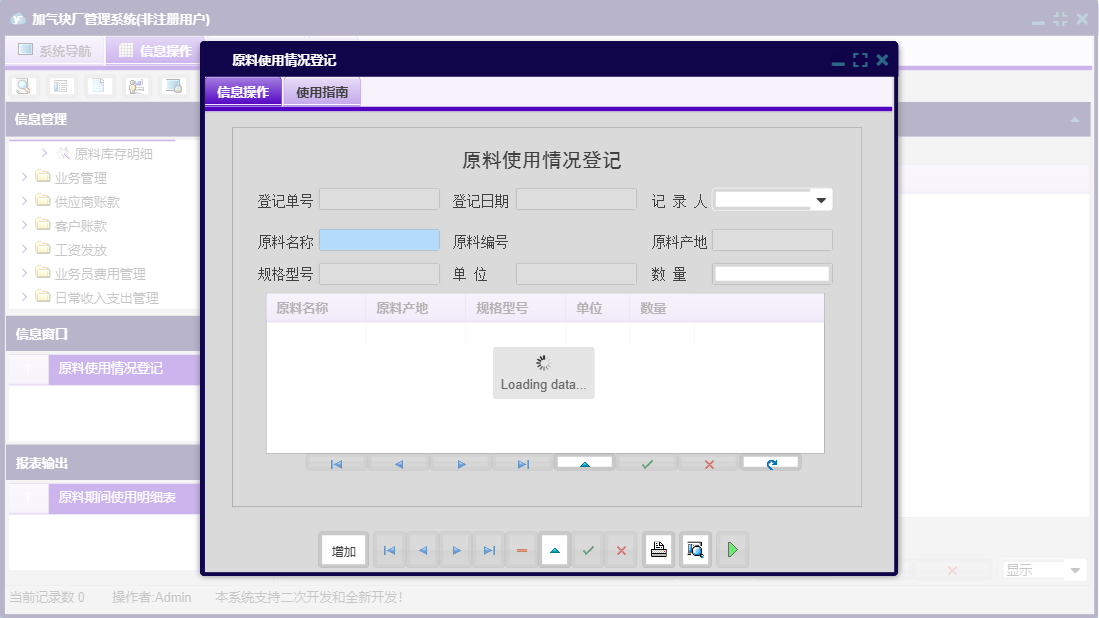Expand the 业务管理 tree folder
1099x618 pixels.
[x=24, y=177]
